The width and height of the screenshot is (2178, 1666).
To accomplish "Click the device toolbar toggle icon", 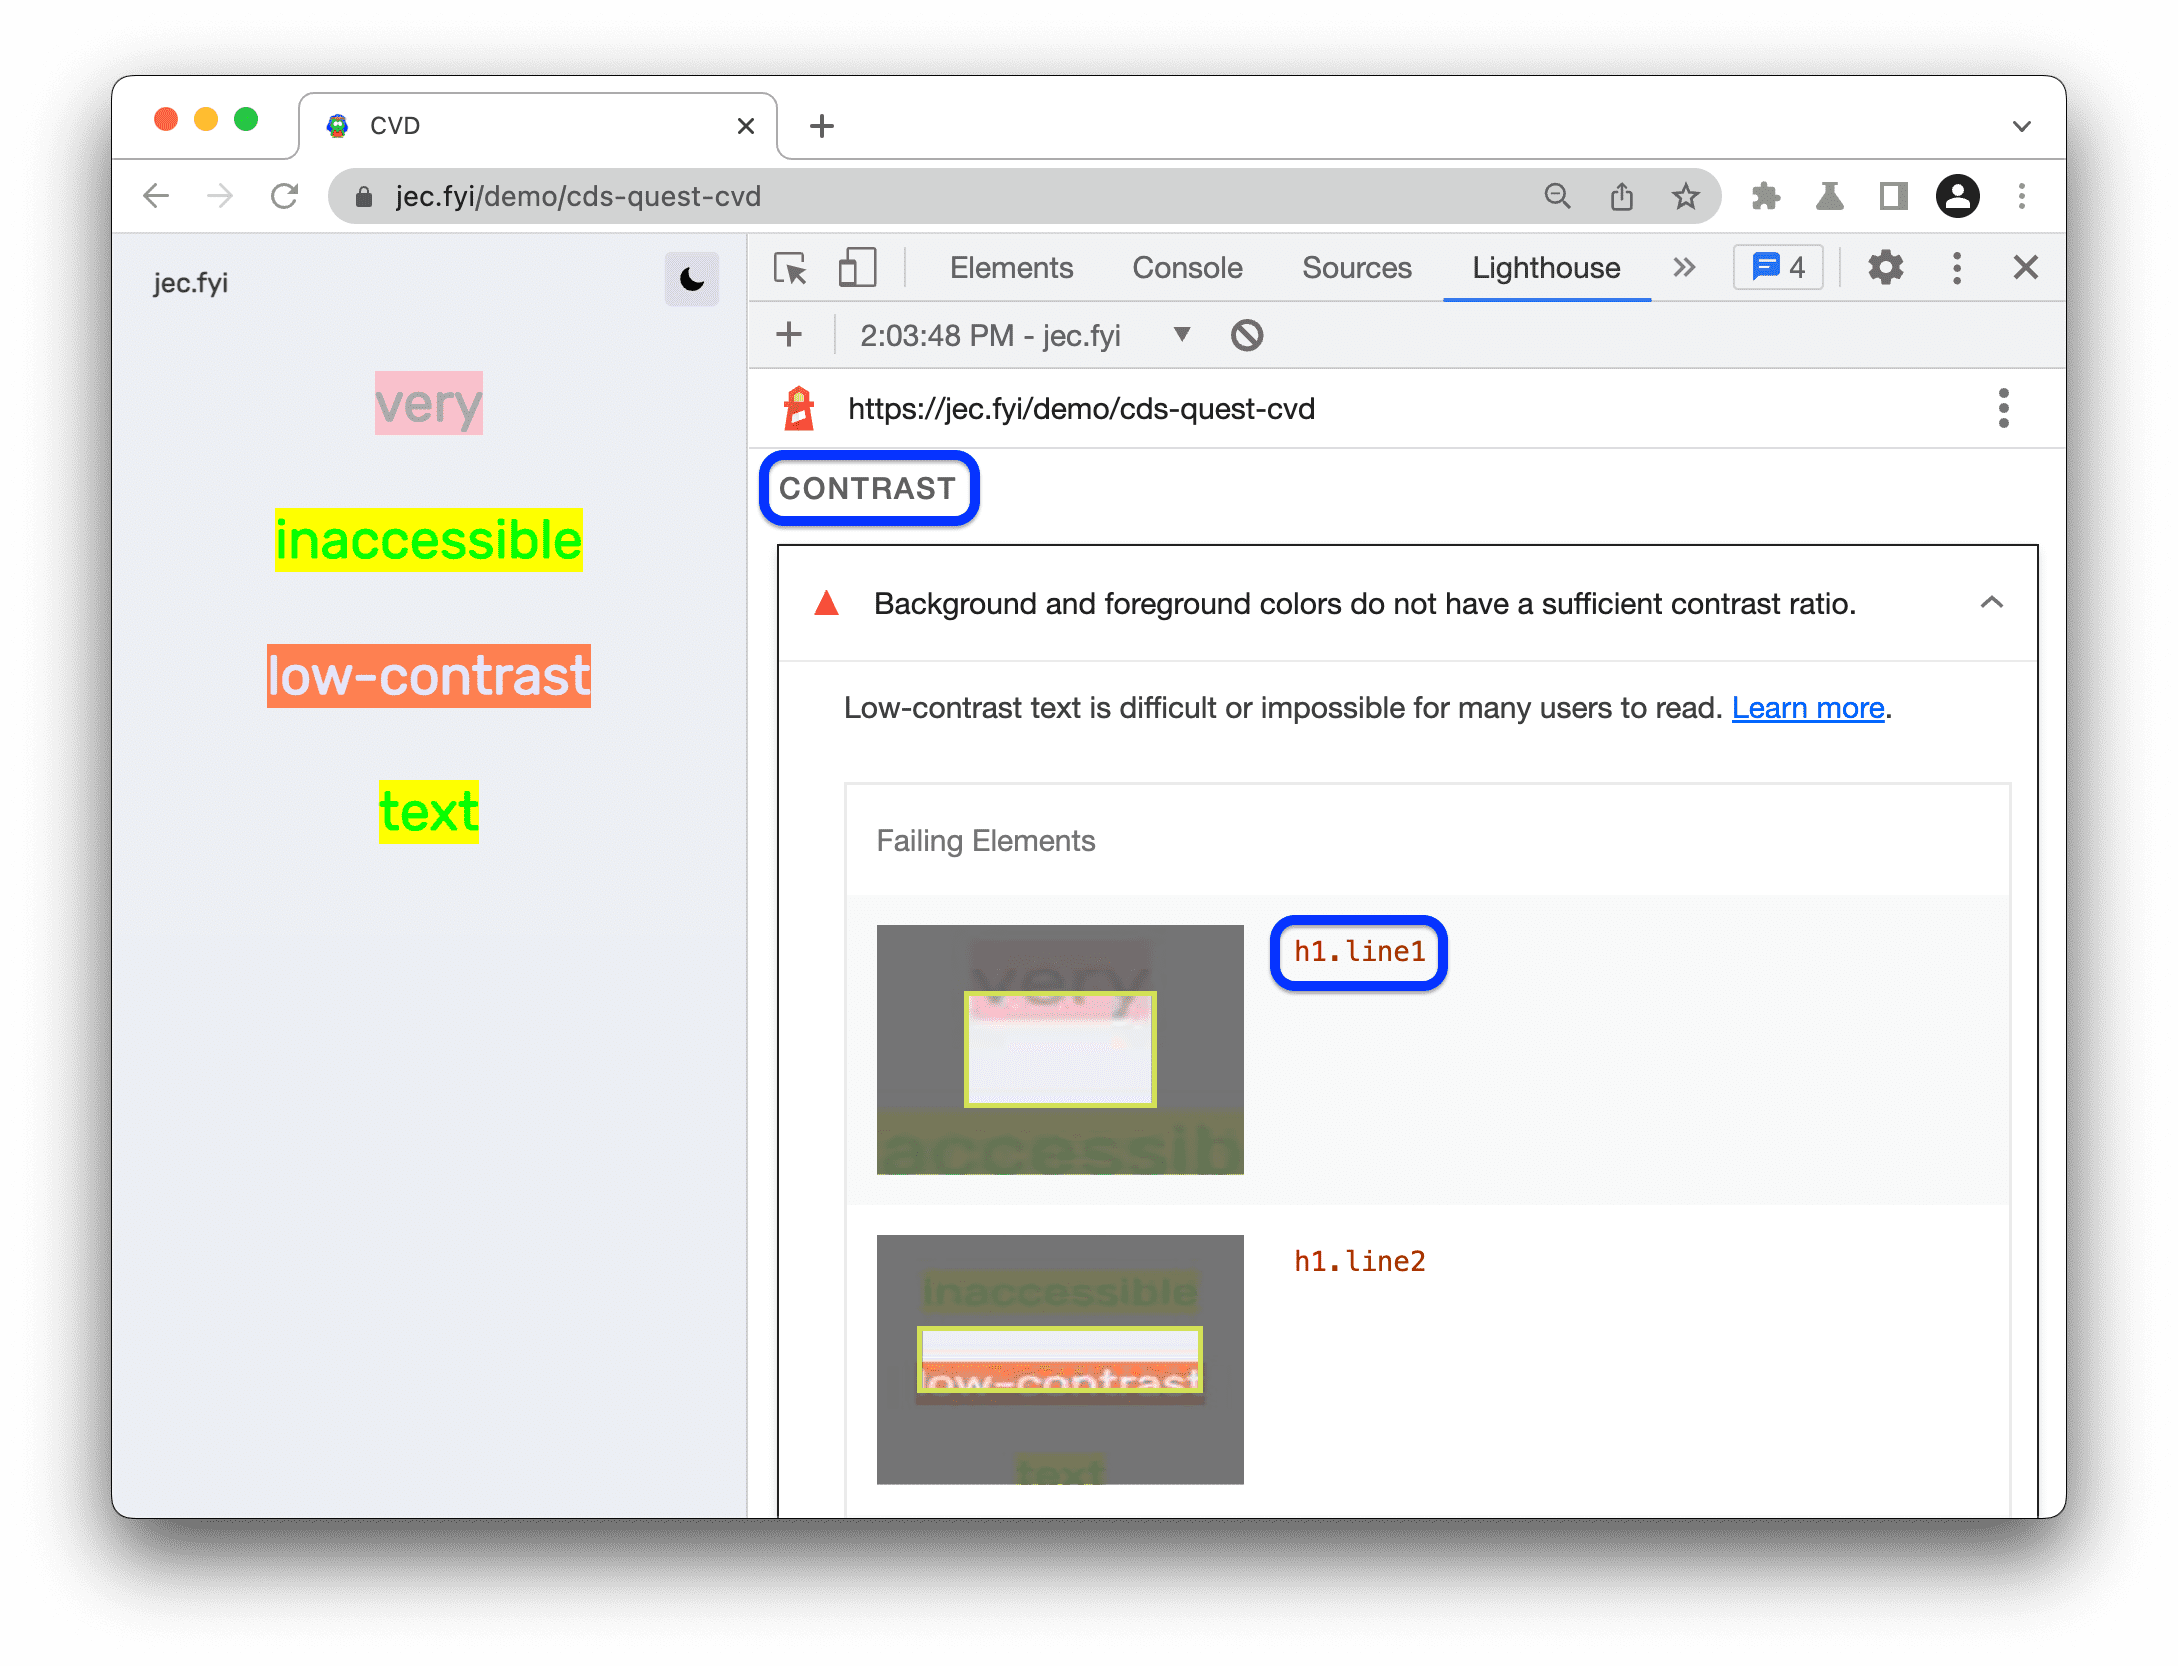I will [861, 268].
